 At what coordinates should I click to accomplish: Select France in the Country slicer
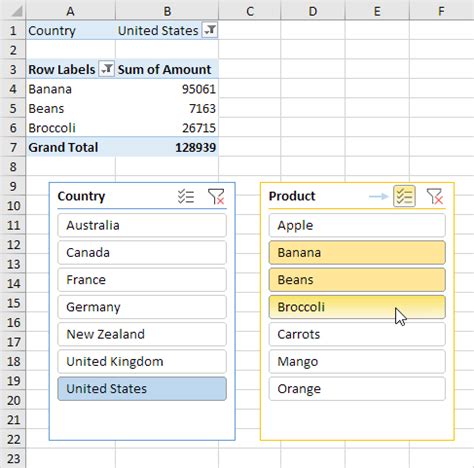pyautogui.click(x=142, y=280)
